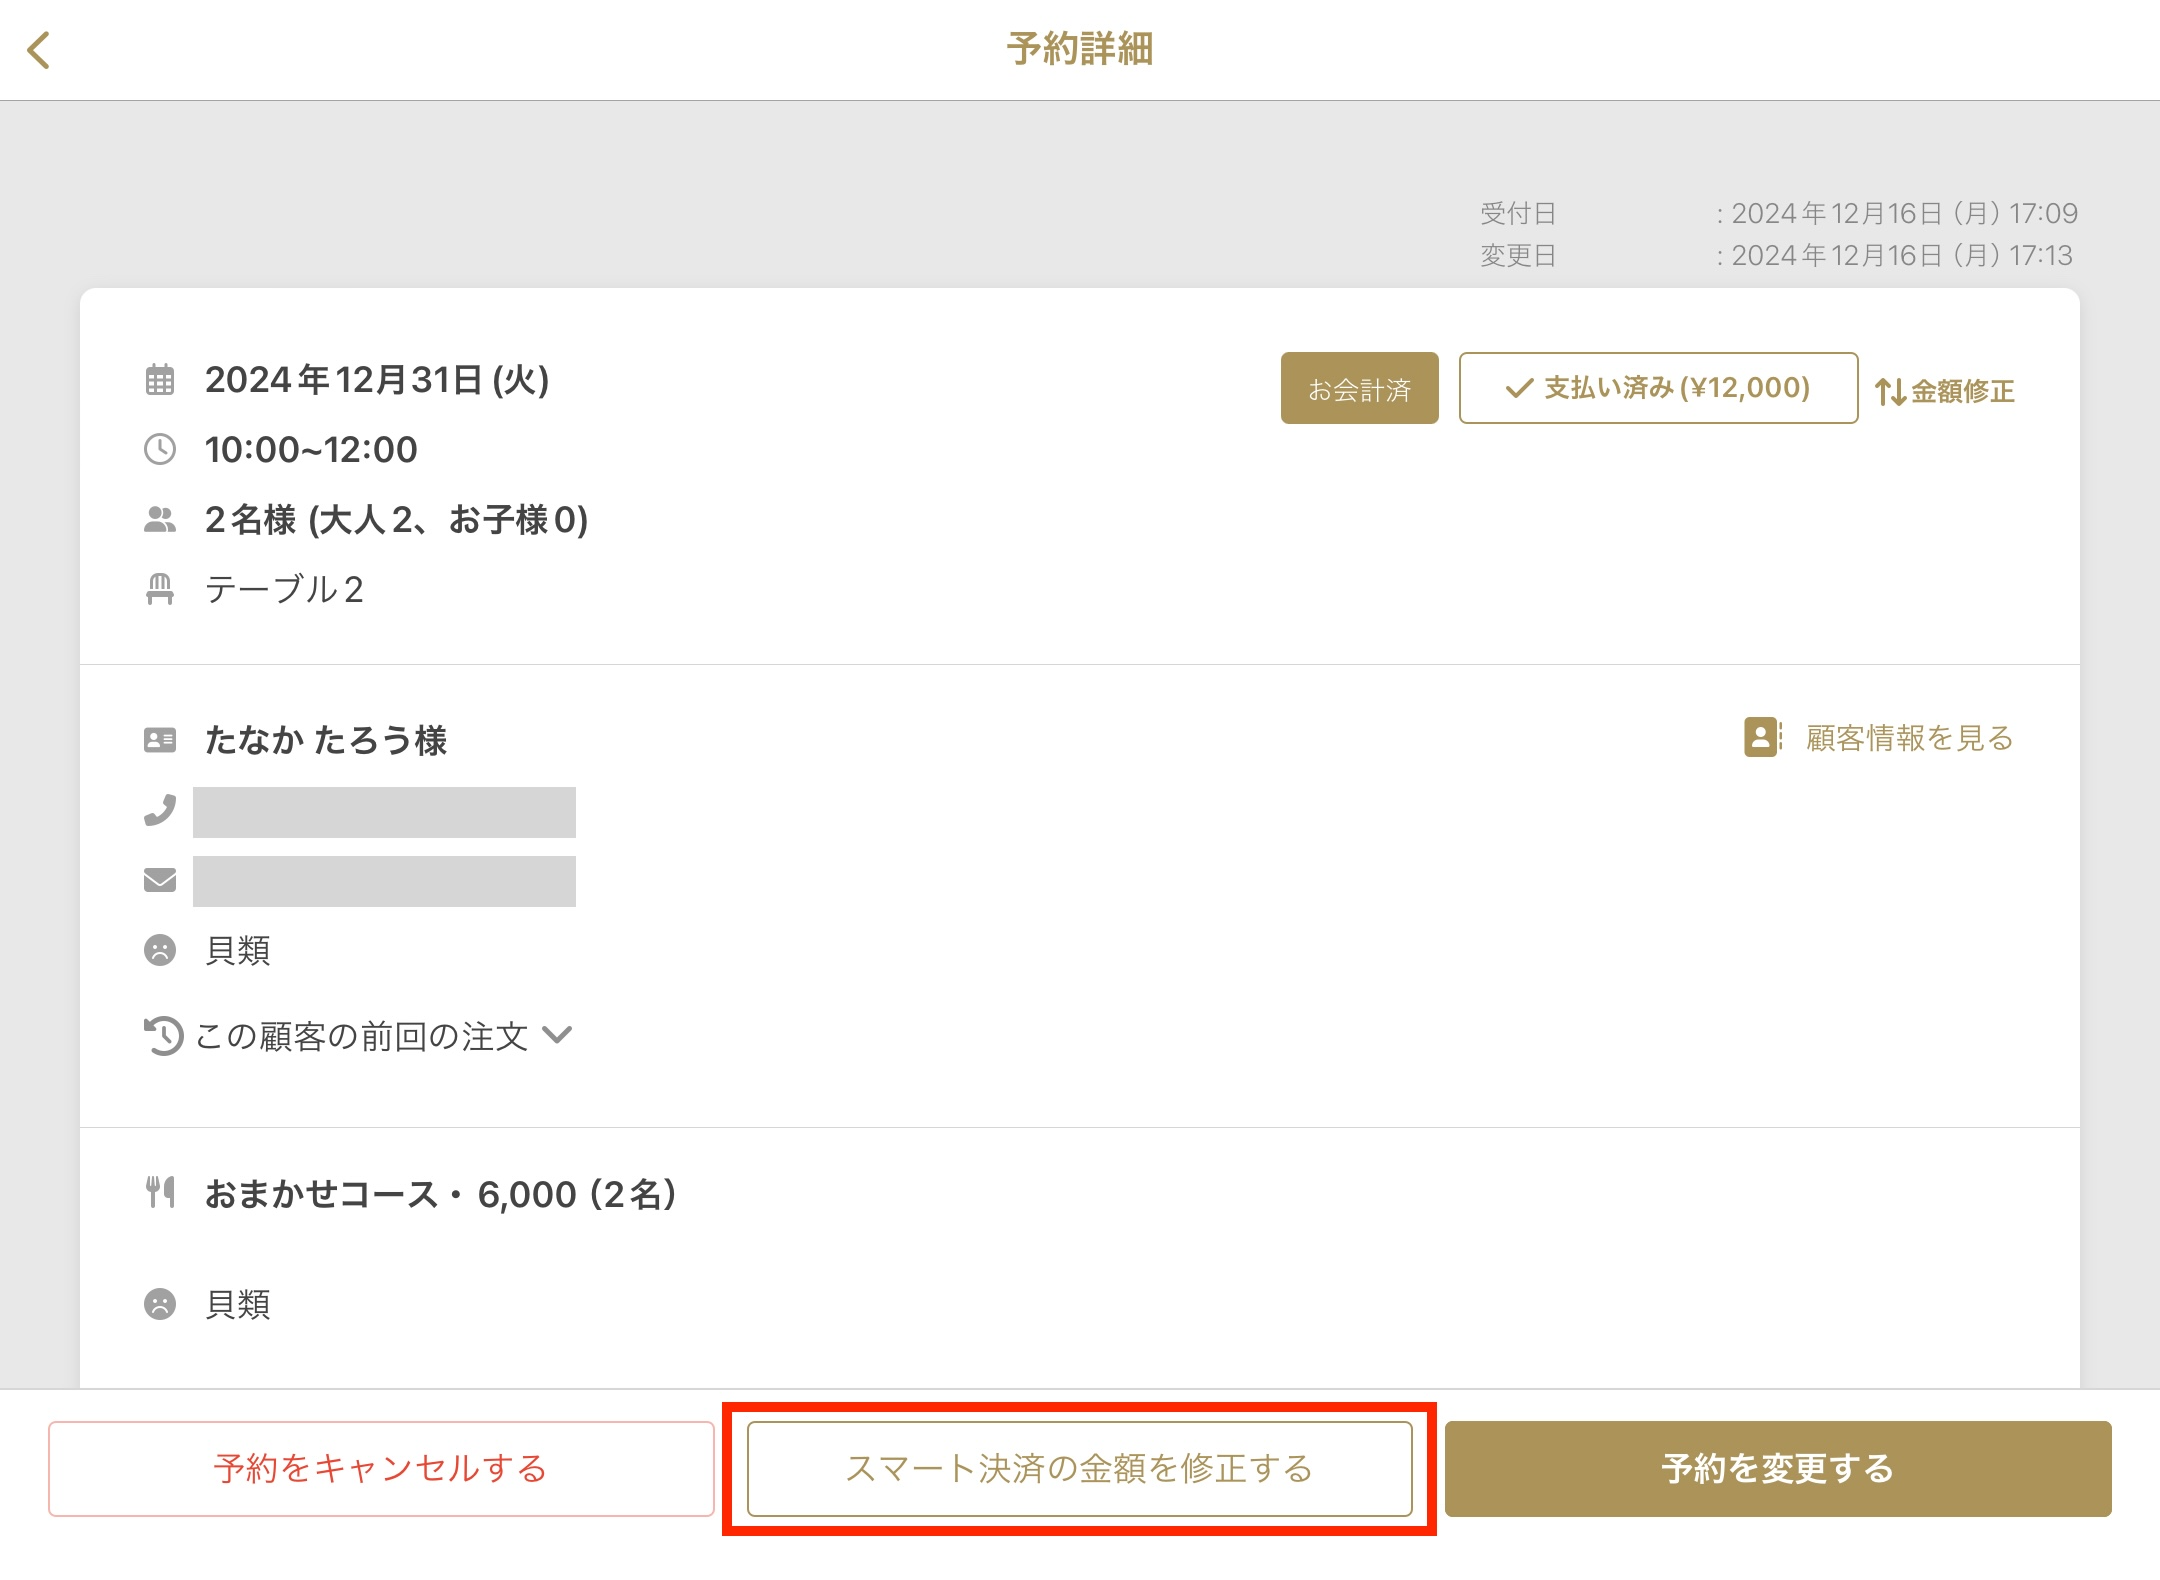Image resolution: width=2160 pixels, height=1580 pixels.
Task: Click 予約をキャンセルする button
Action: pyautogui.click(x=381, y=1468)
